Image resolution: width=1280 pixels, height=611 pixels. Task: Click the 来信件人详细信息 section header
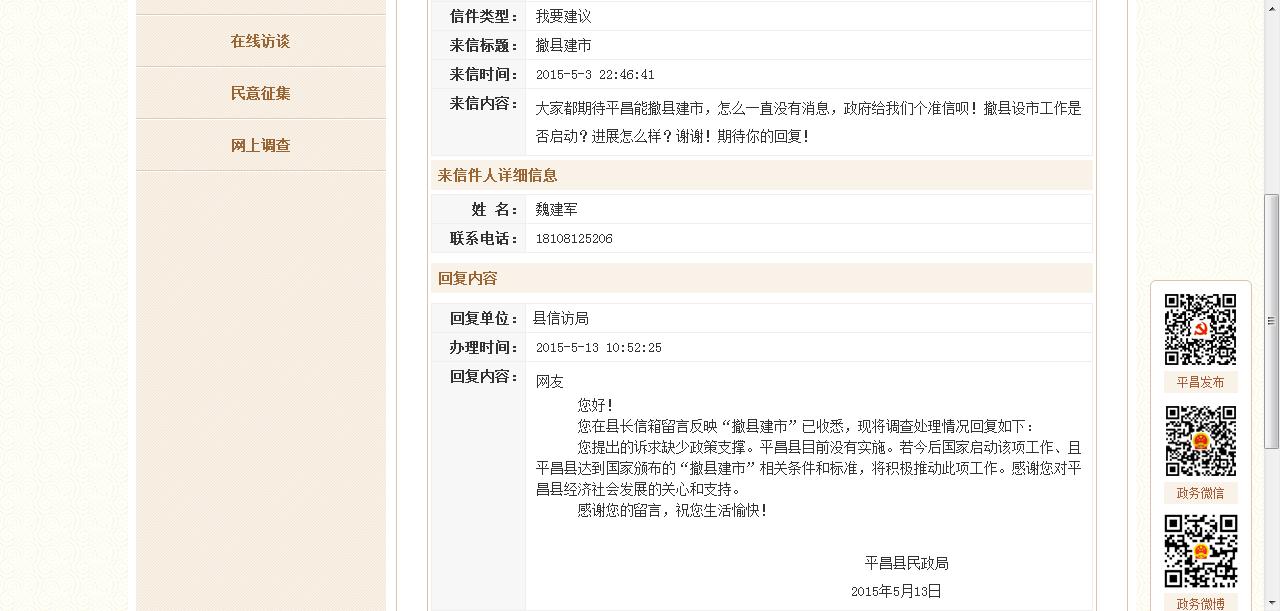(x=498, y=175)
